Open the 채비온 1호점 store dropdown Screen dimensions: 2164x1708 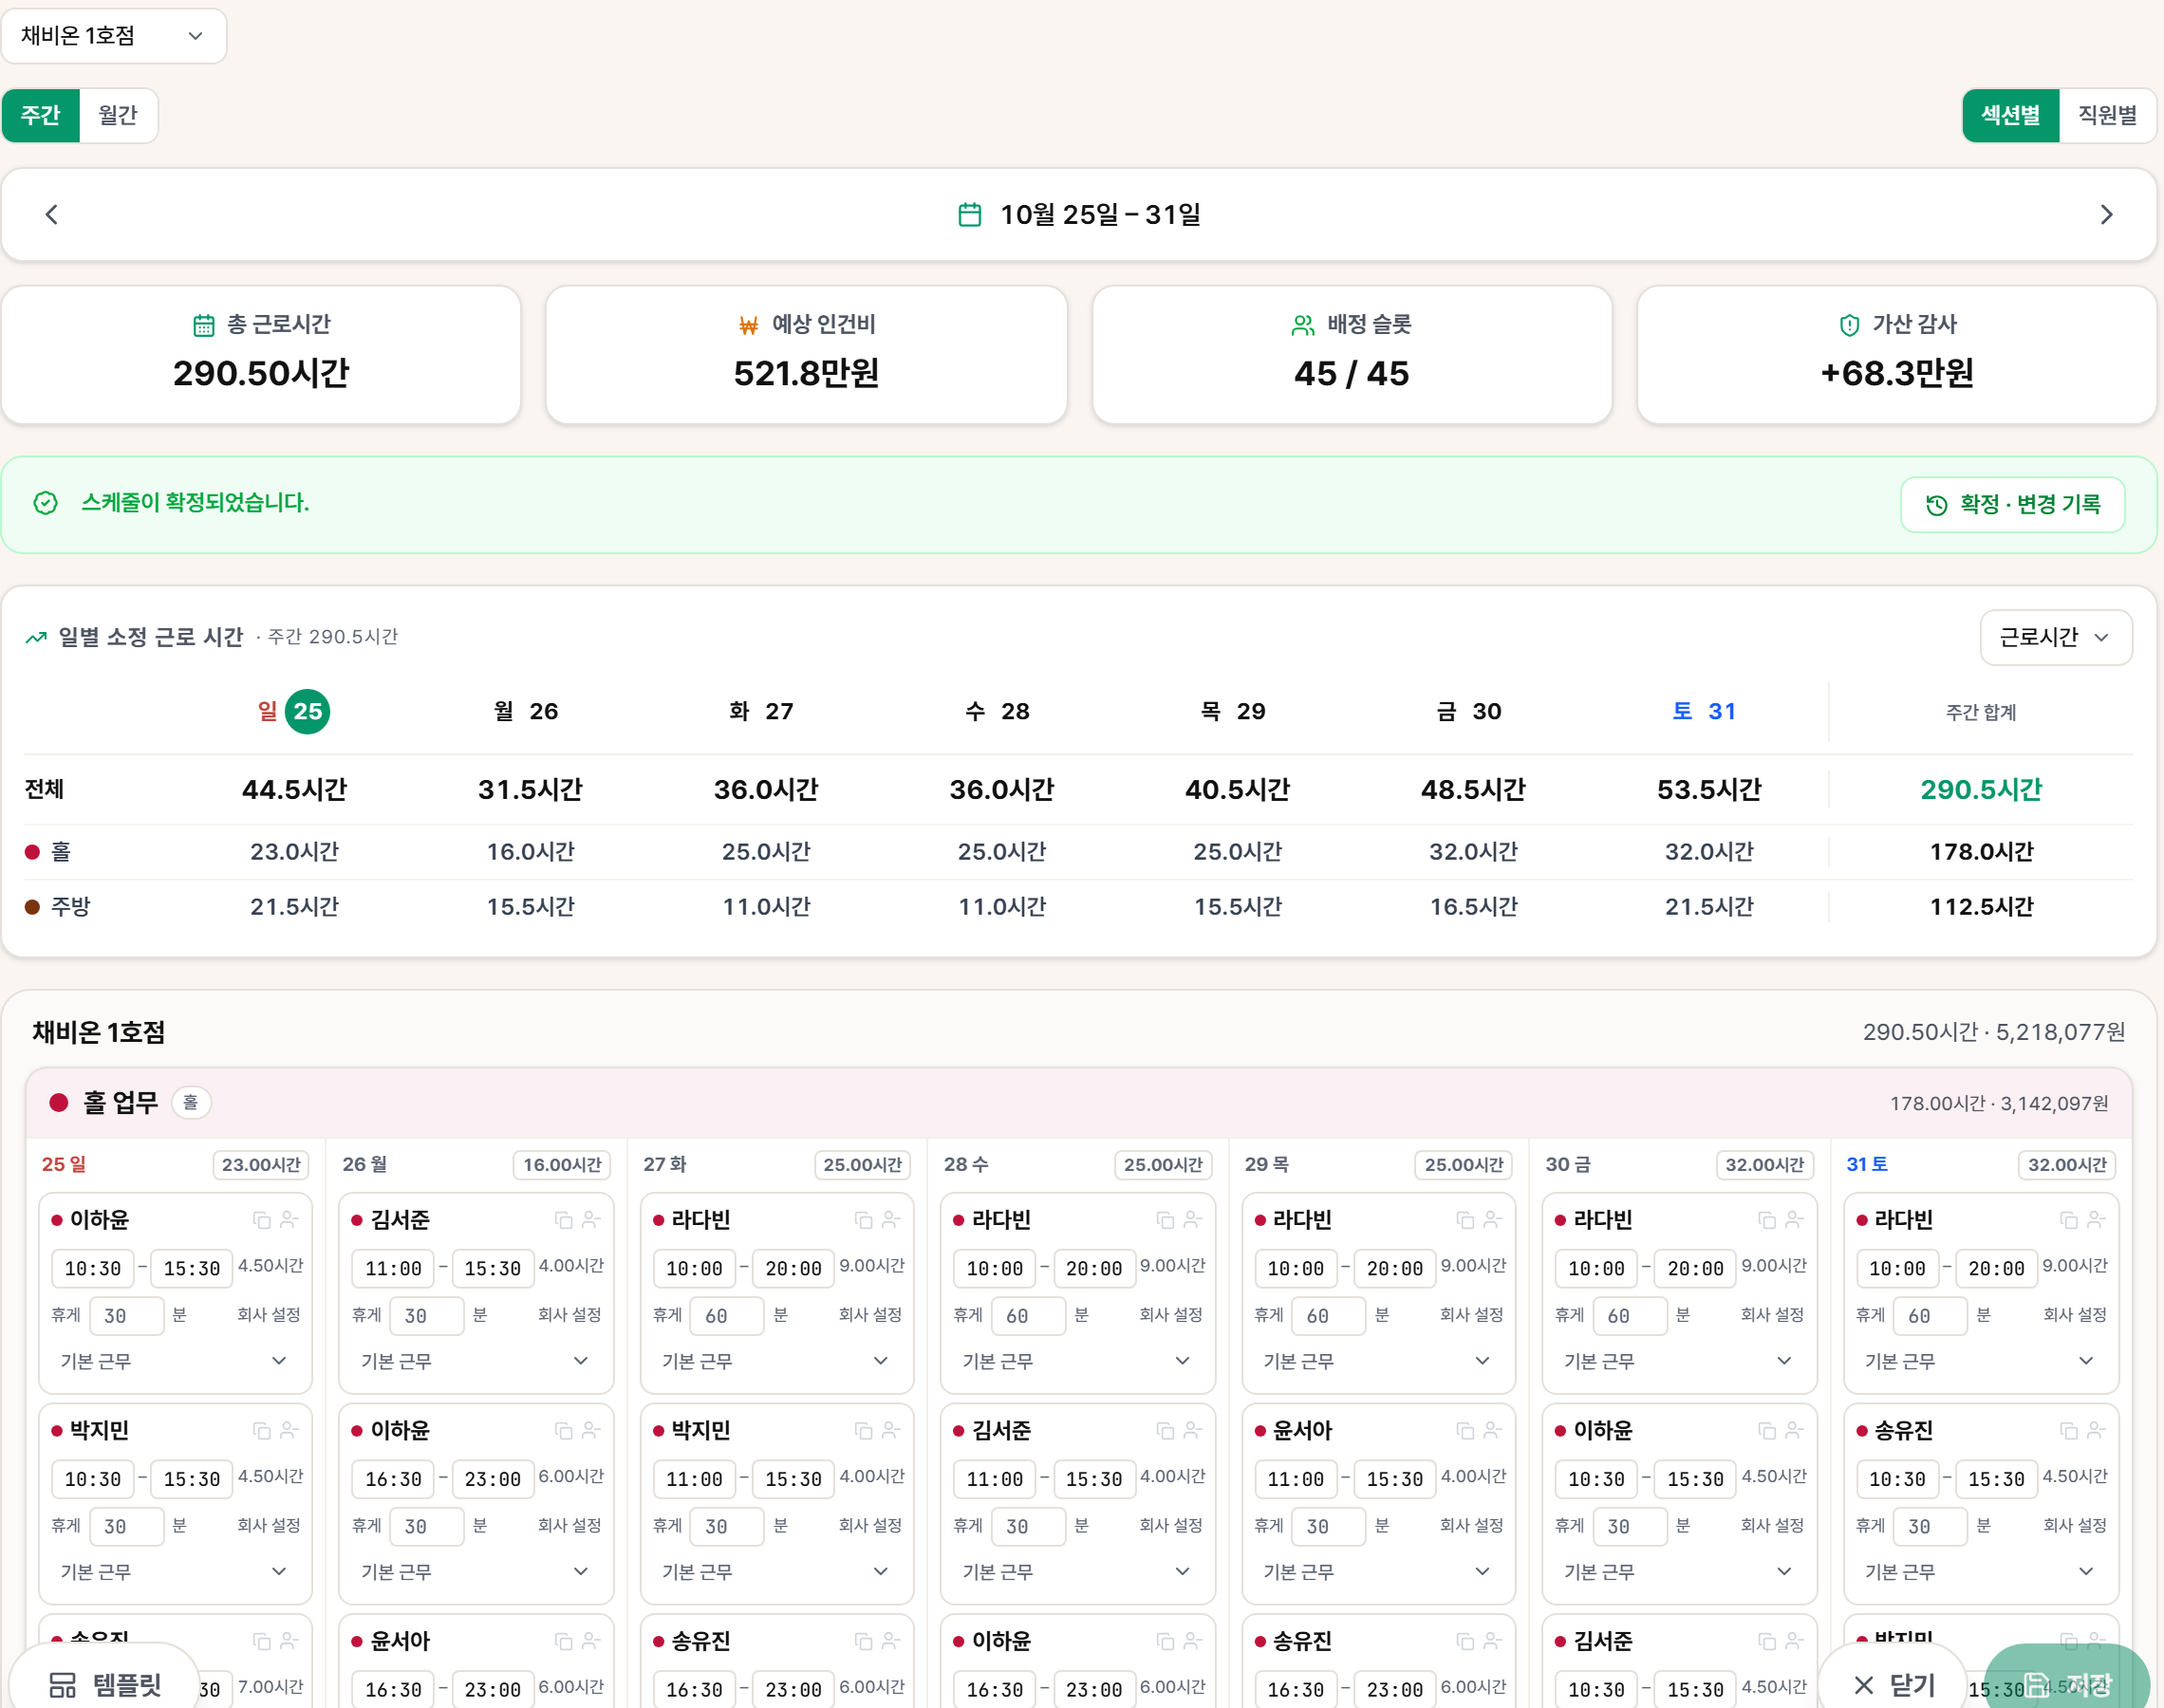tap(113, 36)
